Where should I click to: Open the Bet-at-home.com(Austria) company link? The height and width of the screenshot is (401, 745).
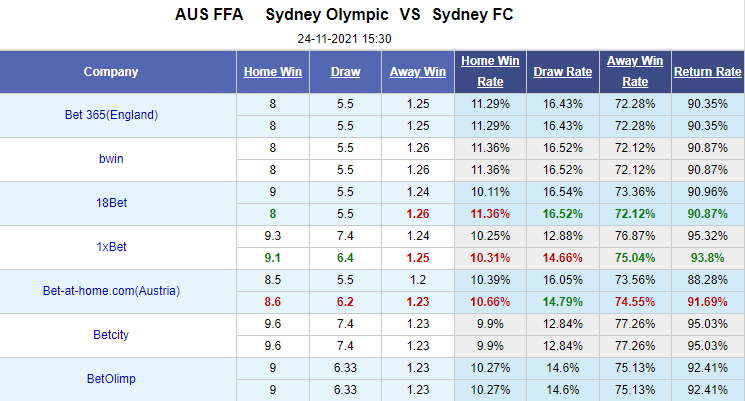(111, 291)
